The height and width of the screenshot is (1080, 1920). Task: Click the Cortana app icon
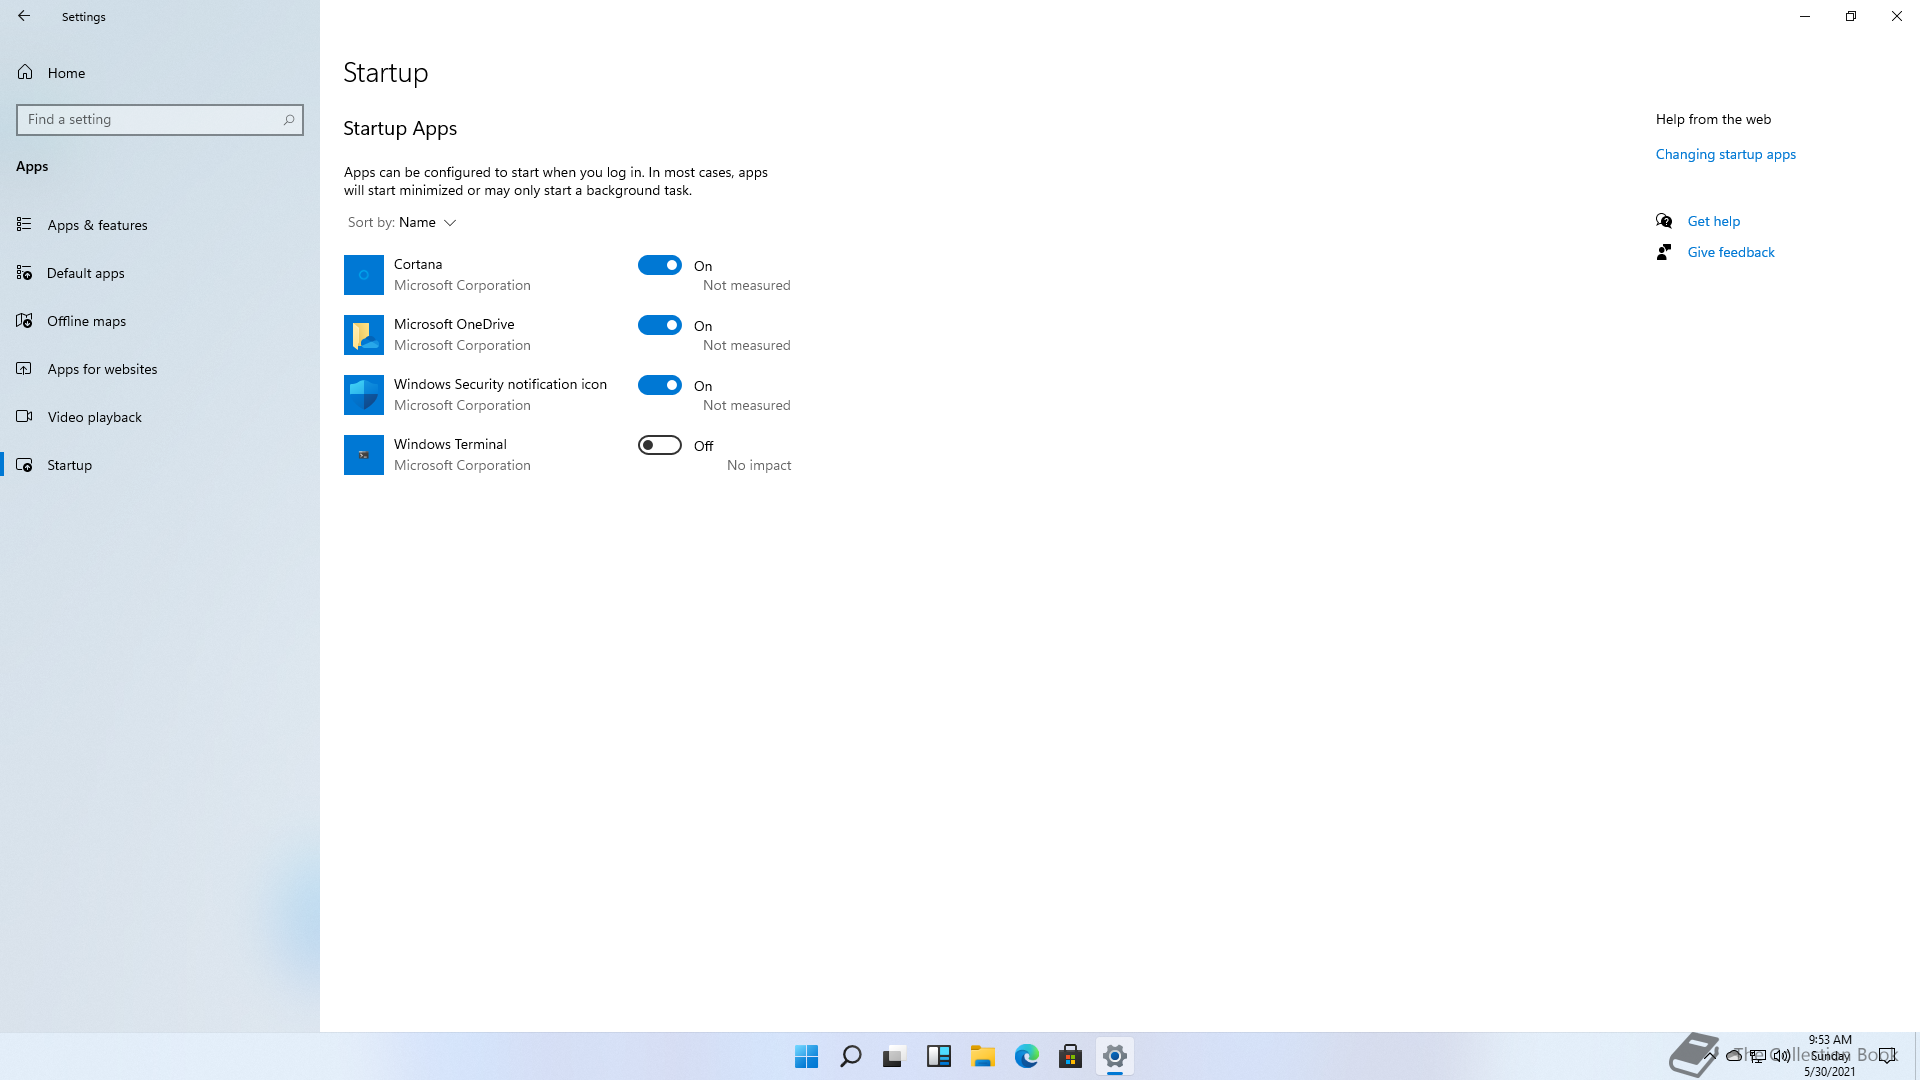(x=364, y=275)
